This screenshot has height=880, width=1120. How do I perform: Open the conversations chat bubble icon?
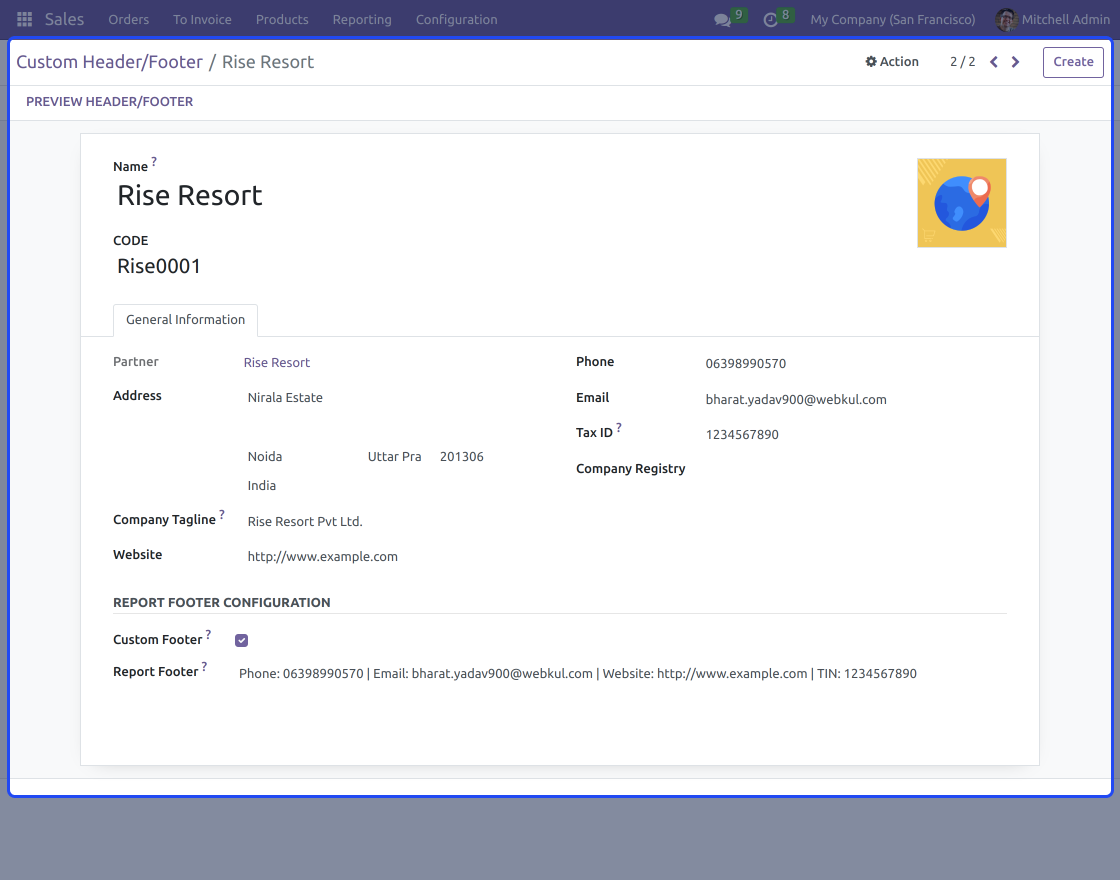(x=722, y=20)
